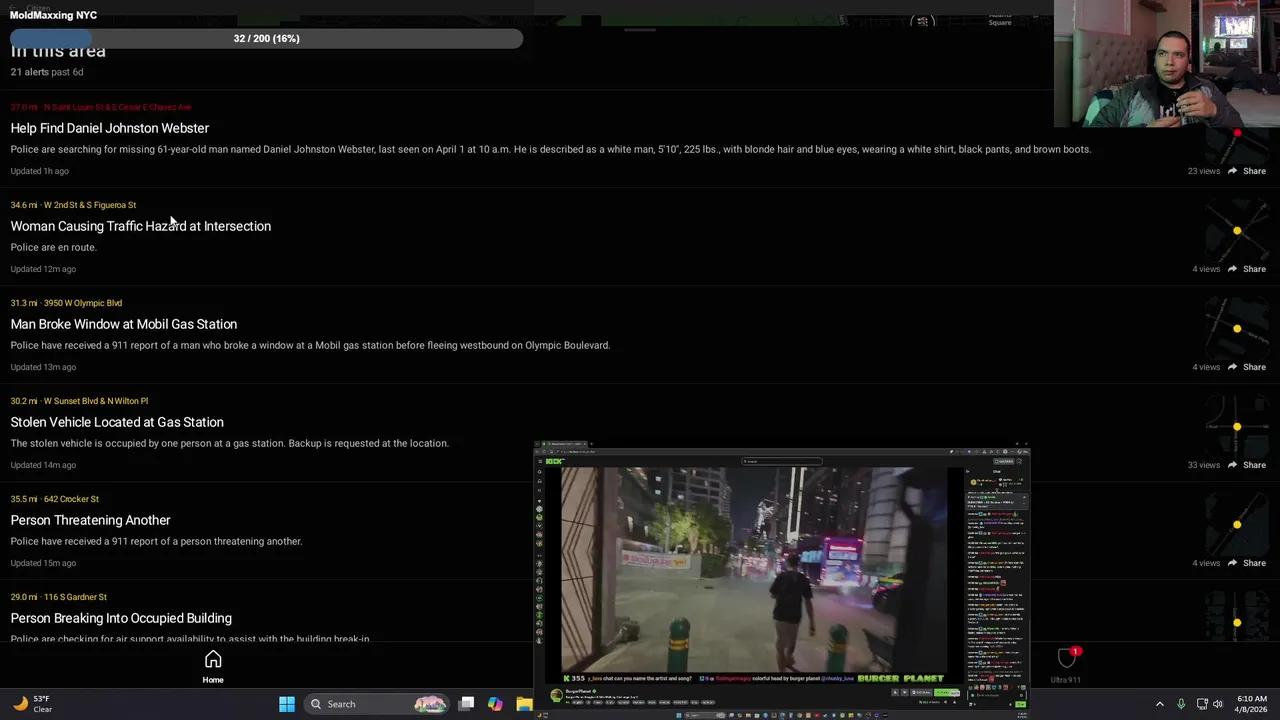Share the Woman Causing Traffic Hazard alert

pyautogui.click(x=1247, y=269)
